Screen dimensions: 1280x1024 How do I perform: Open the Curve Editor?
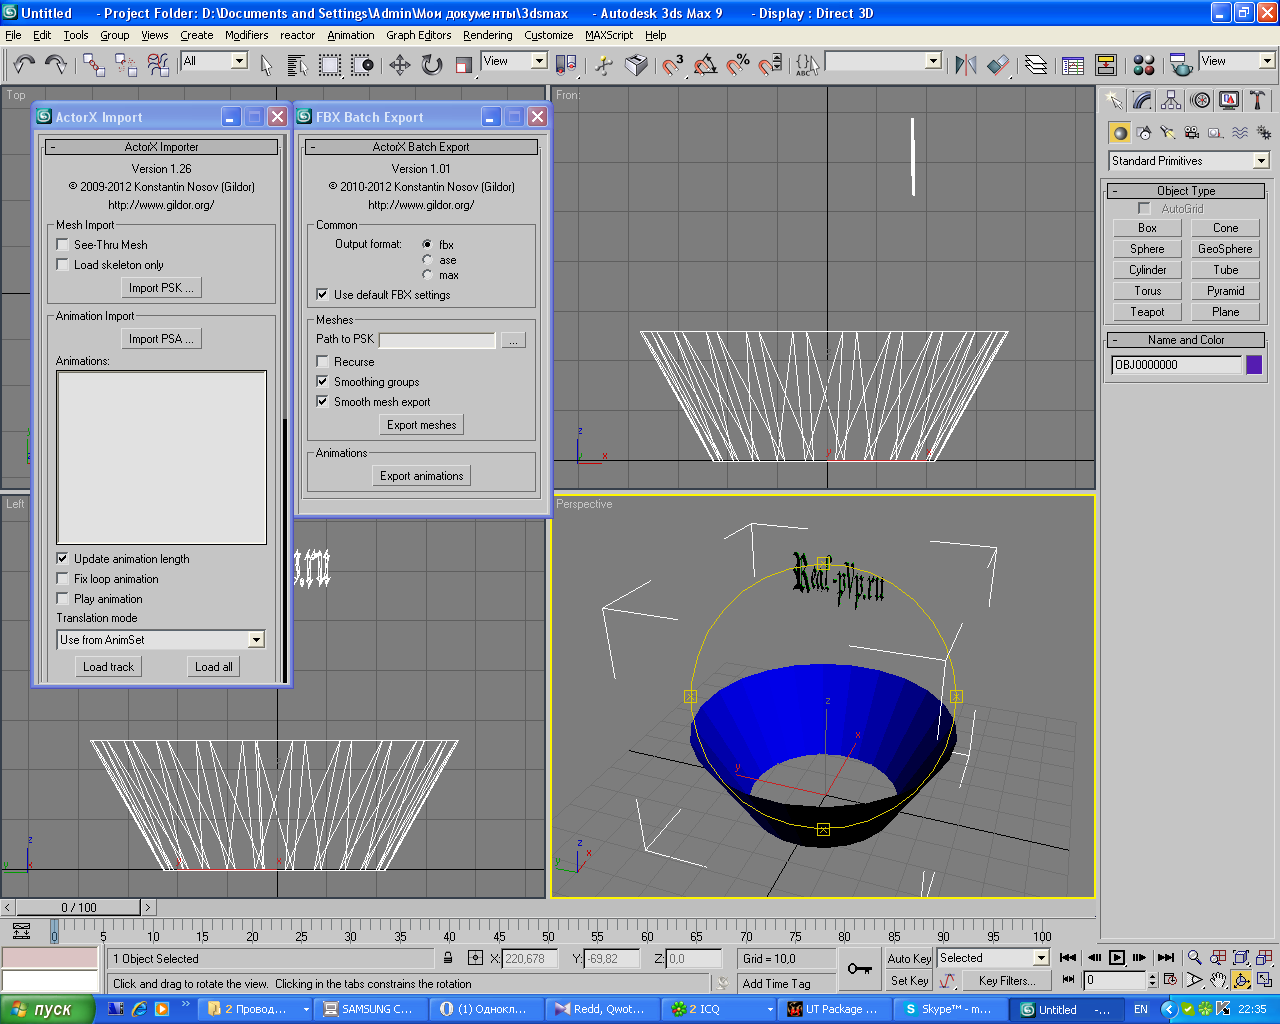(1073, 65)
